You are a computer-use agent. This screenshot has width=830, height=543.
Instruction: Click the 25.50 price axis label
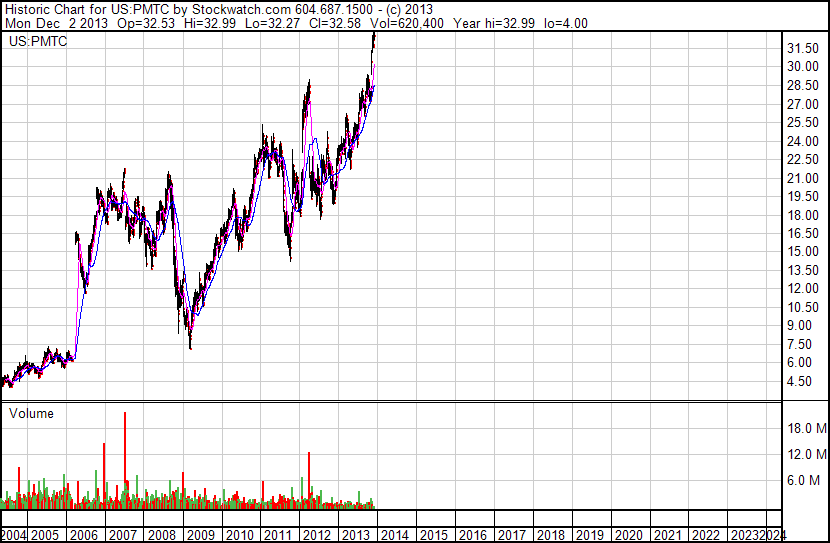coord(803,122)
